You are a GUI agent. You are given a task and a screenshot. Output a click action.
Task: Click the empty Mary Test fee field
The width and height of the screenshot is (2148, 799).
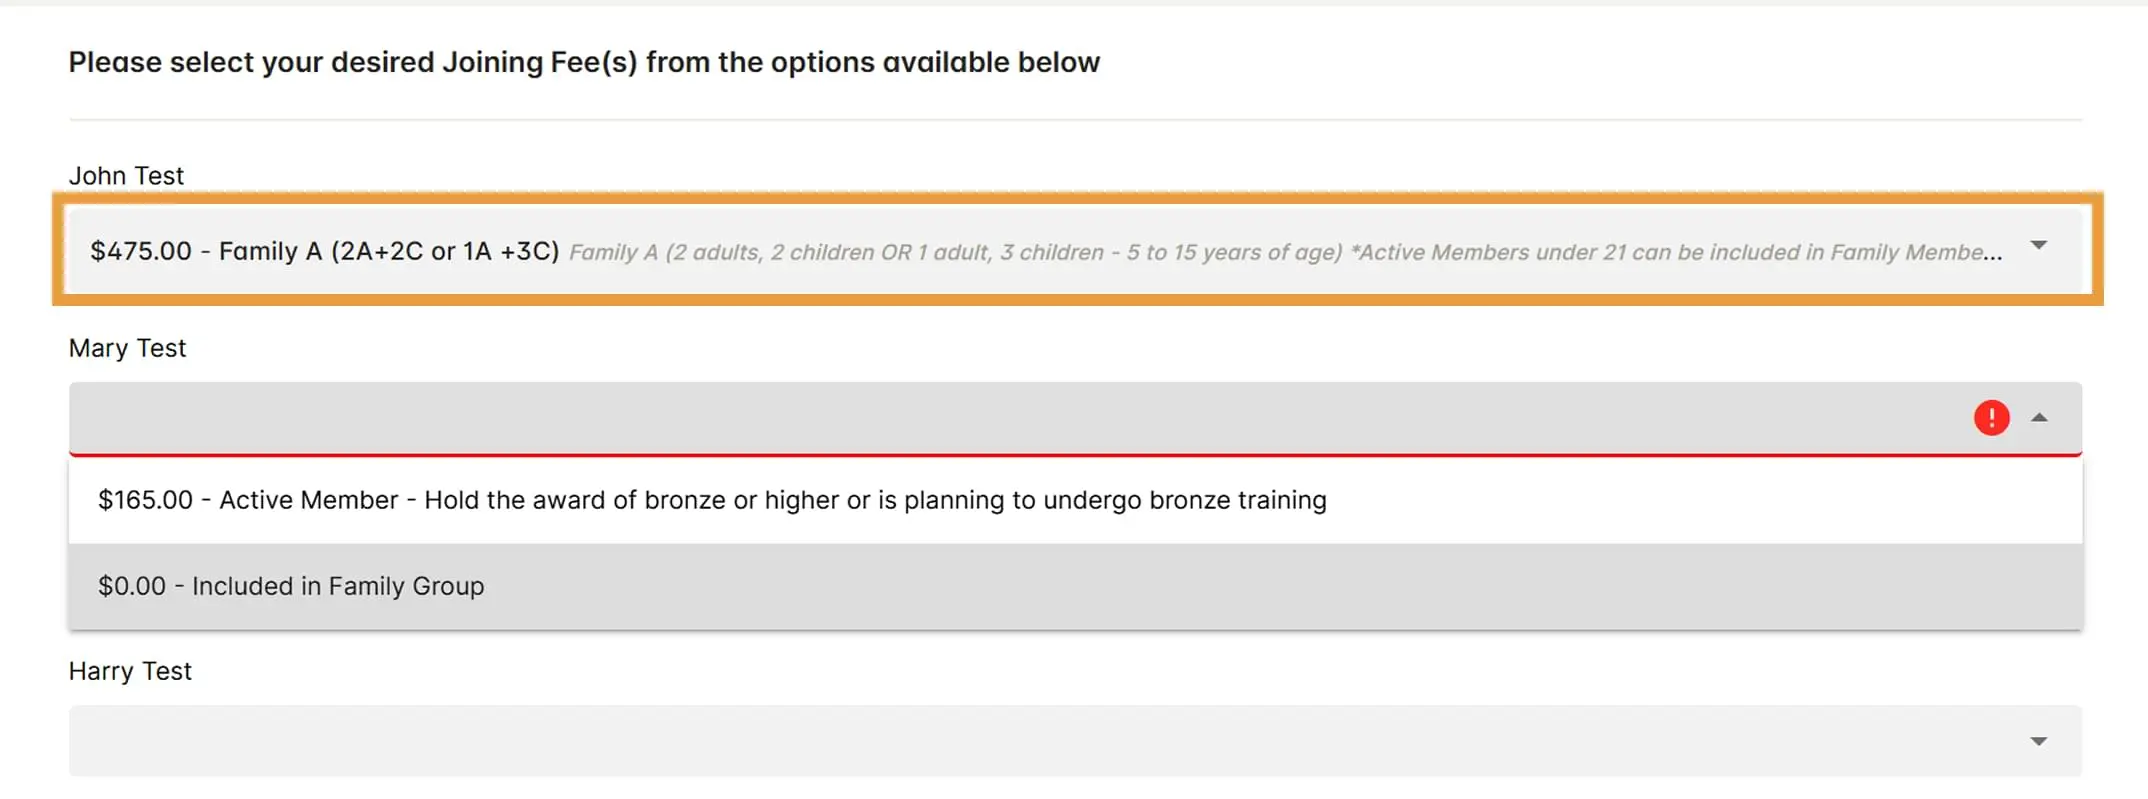[1000, 418]
